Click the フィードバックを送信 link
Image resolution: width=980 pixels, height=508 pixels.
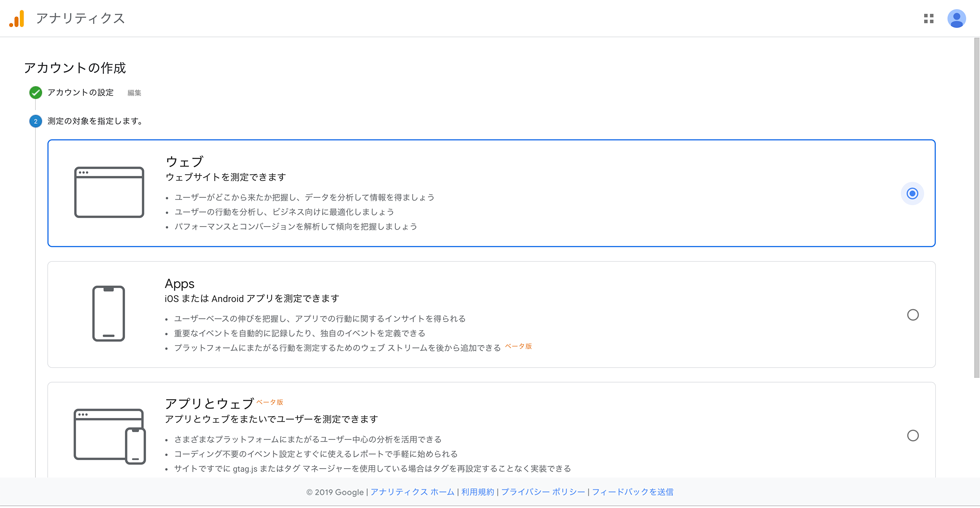[632, 492]
